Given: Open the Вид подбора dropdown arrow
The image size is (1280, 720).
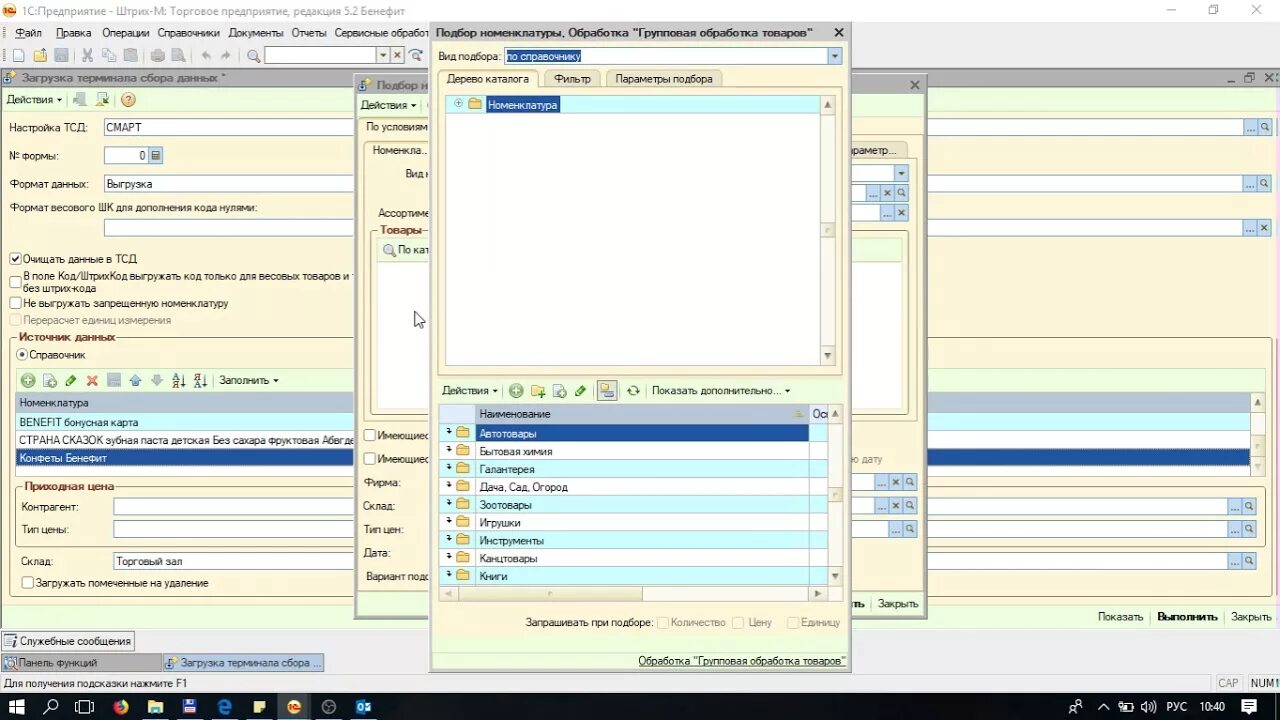Looking at the screenshot, I should [835, 56].
